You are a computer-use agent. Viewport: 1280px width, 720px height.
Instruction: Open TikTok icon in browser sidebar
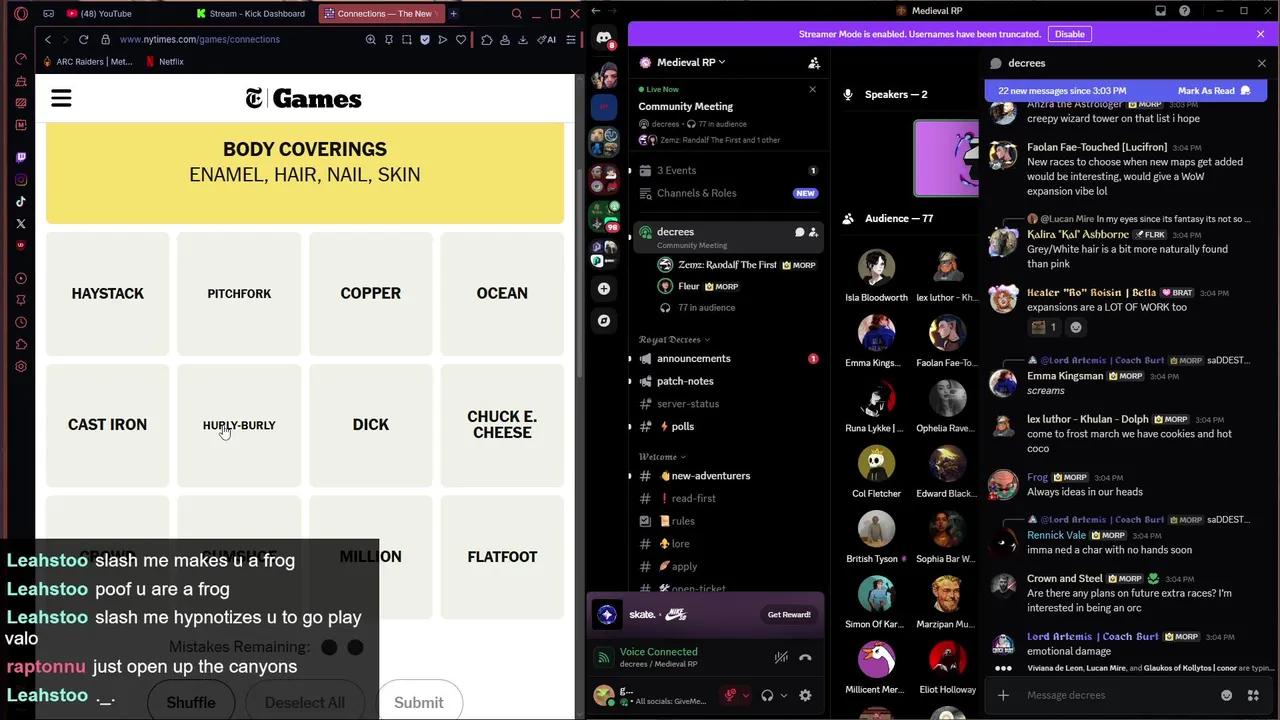(21, 201)
